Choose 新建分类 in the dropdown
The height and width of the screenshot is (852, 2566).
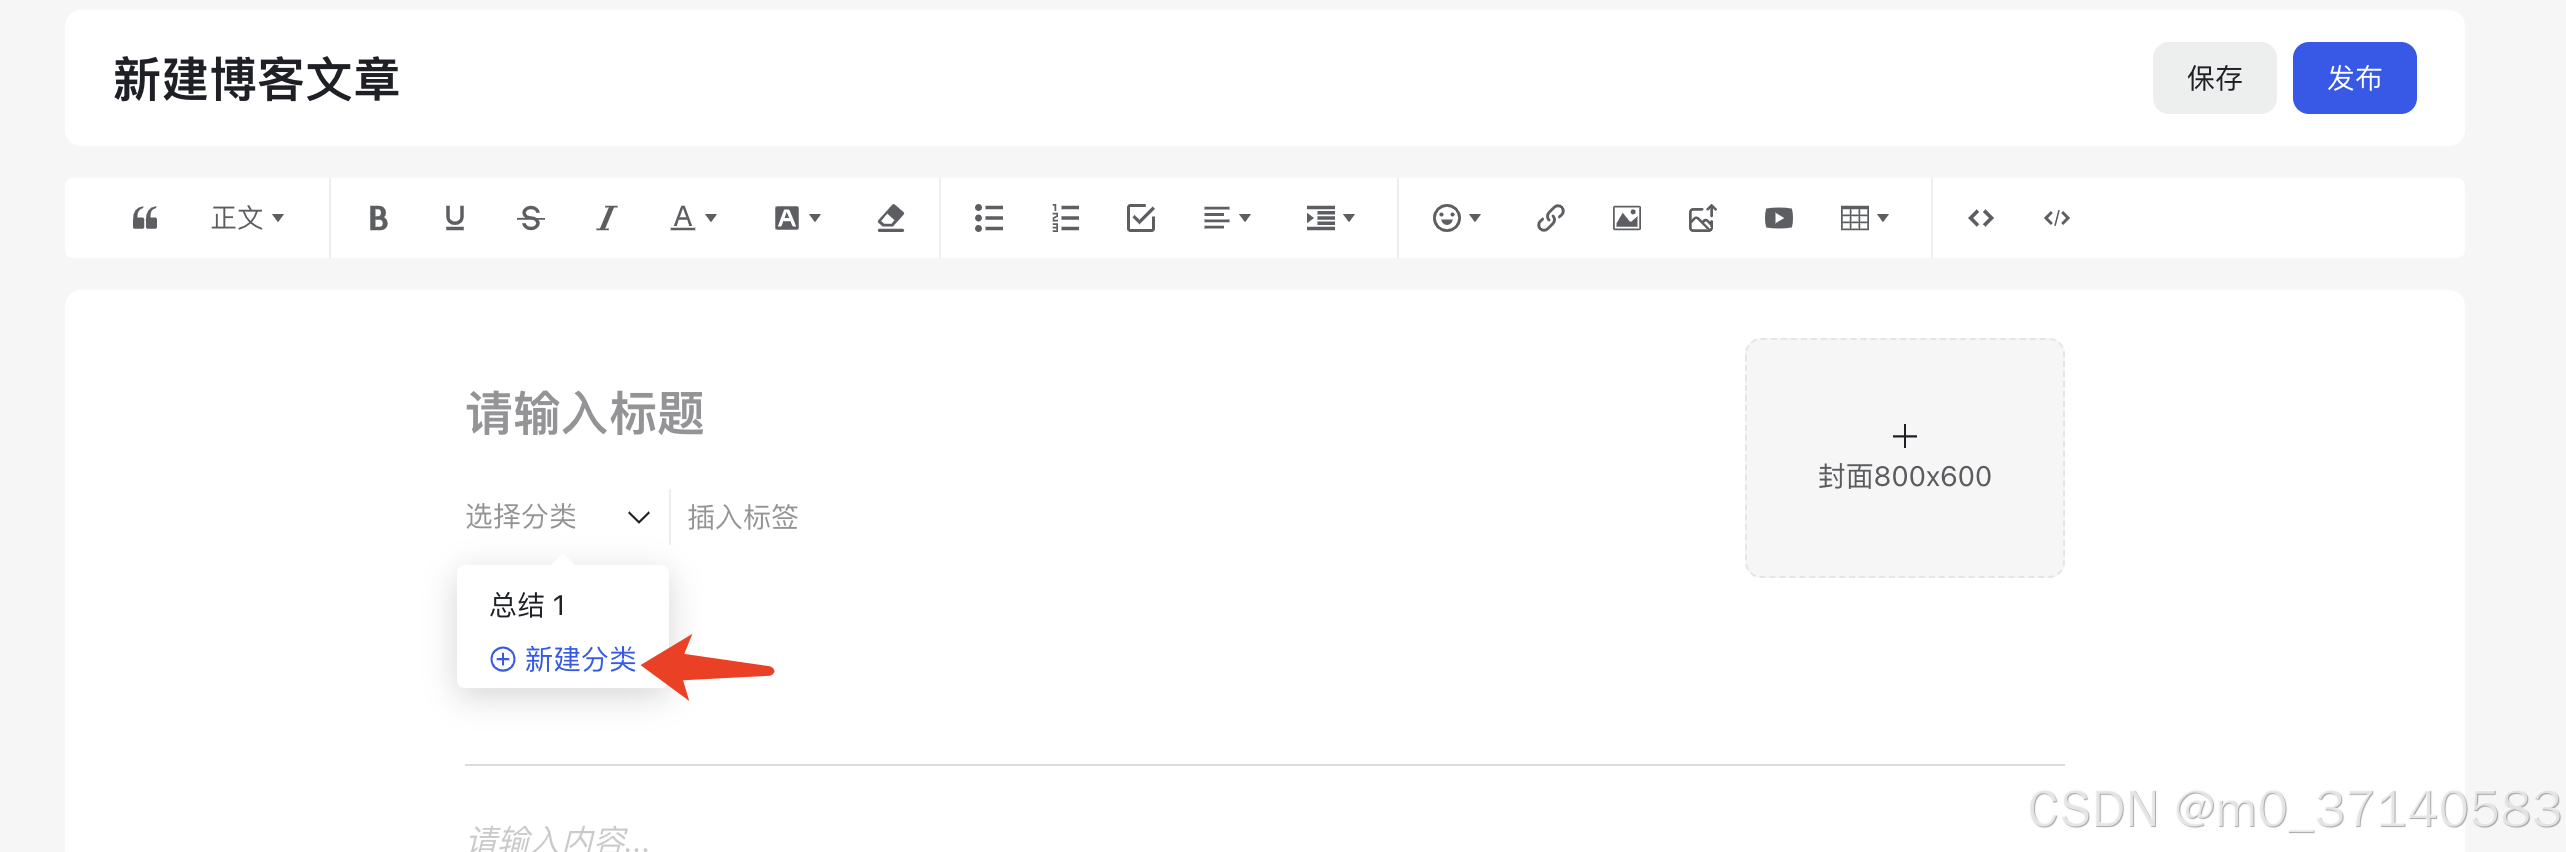(563, 659)
